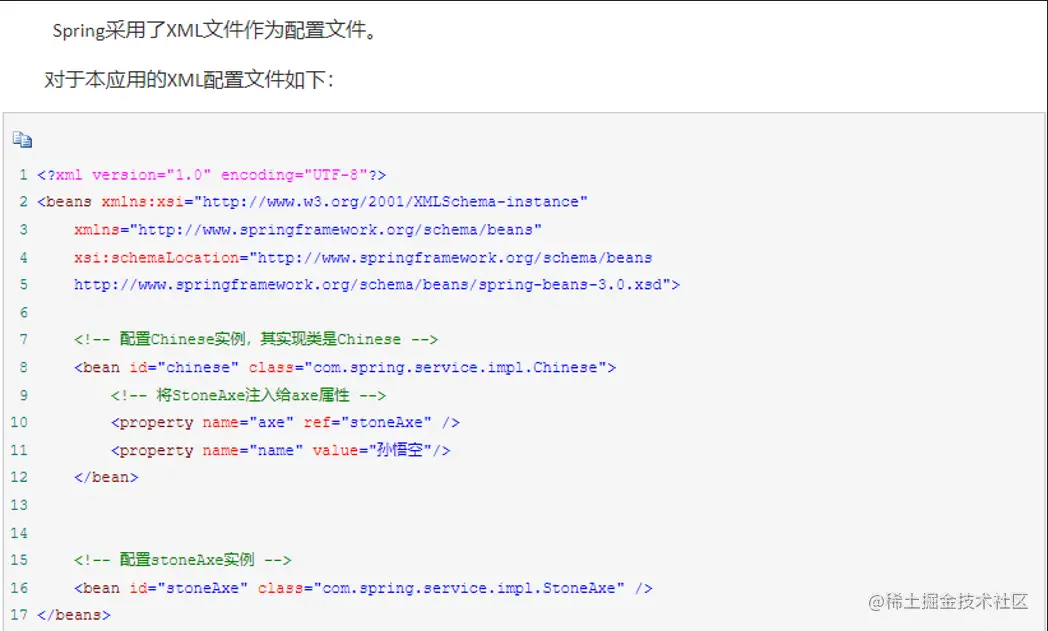Viewport: 1048px width, 631px height.
Task: Click the comment '配置Chinese实例' on line 7
Action: pyautogui.click(x=256, y=340)
